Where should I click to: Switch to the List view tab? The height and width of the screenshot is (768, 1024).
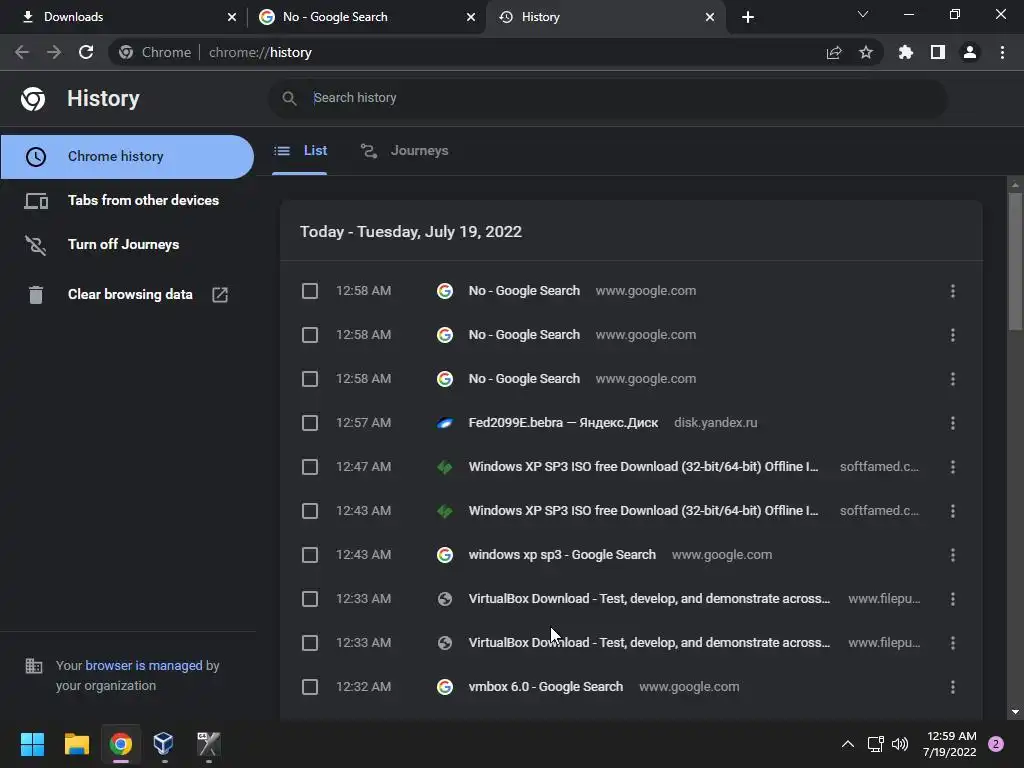[300, 151]
